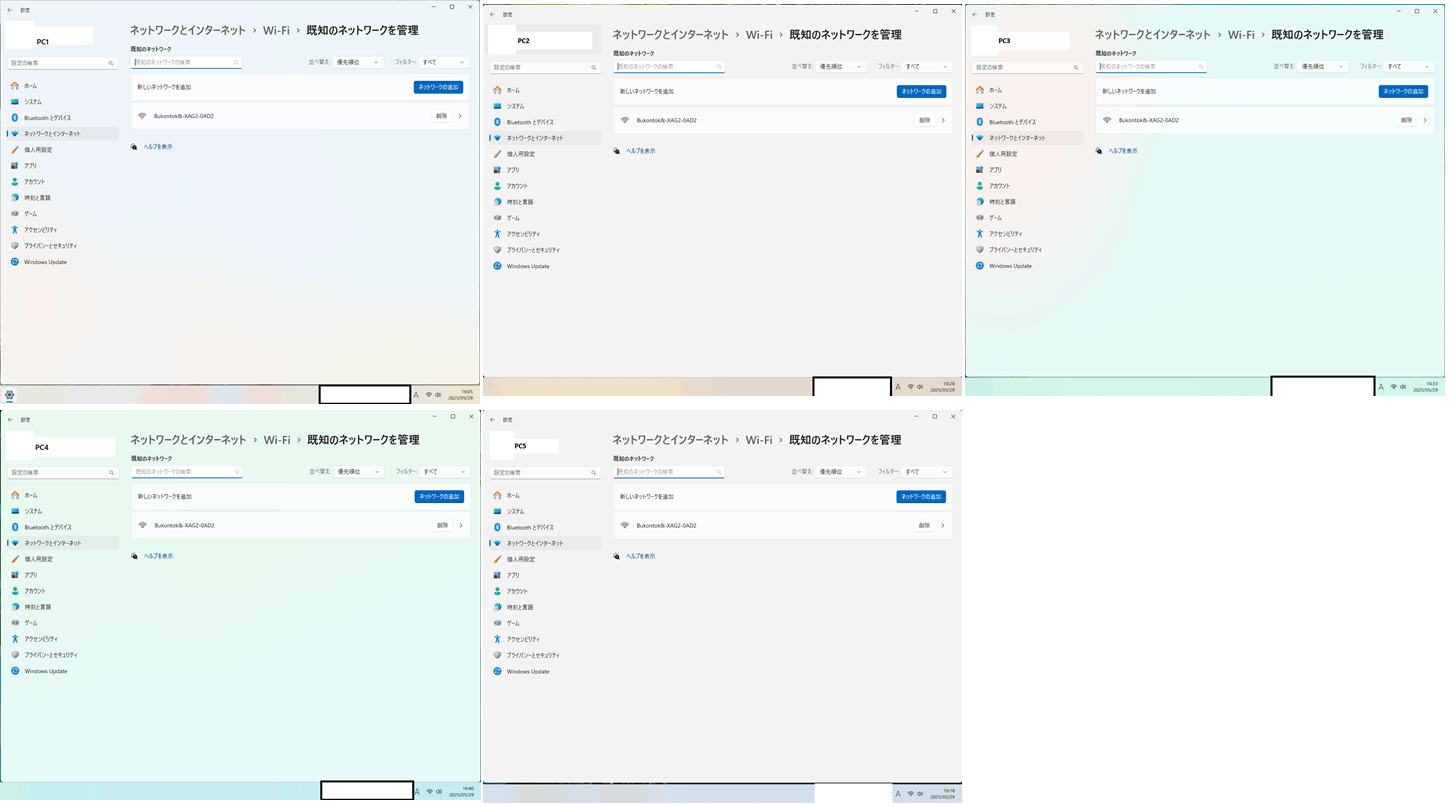Click 削除 for Bukontok network in PC1
Viewport: 1450px width, 806px height.
click(441, 116)
